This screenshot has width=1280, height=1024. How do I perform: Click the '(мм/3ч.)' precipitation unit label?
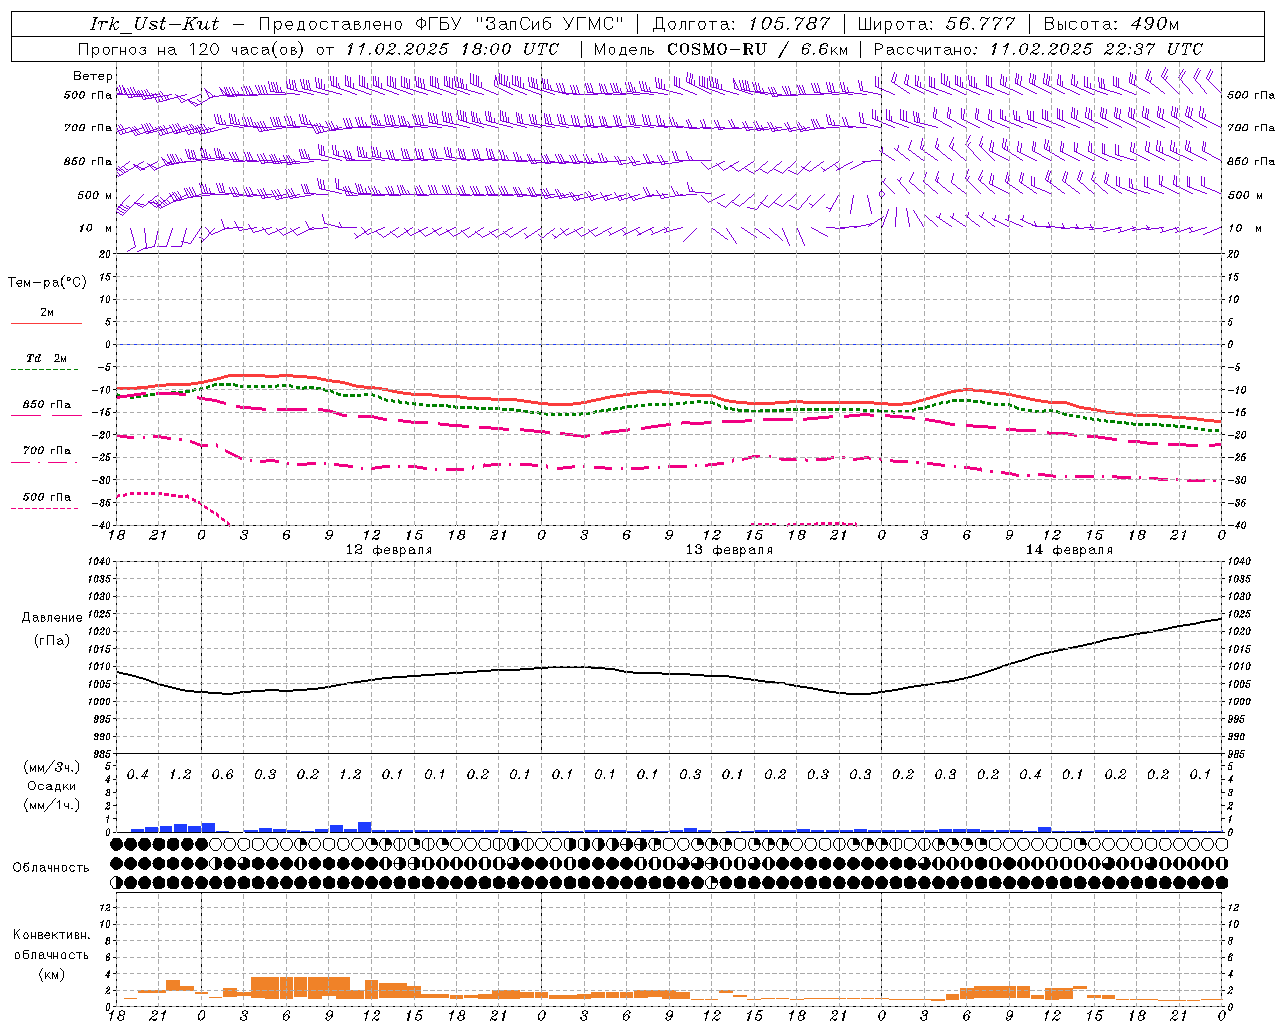coord(51,767)
